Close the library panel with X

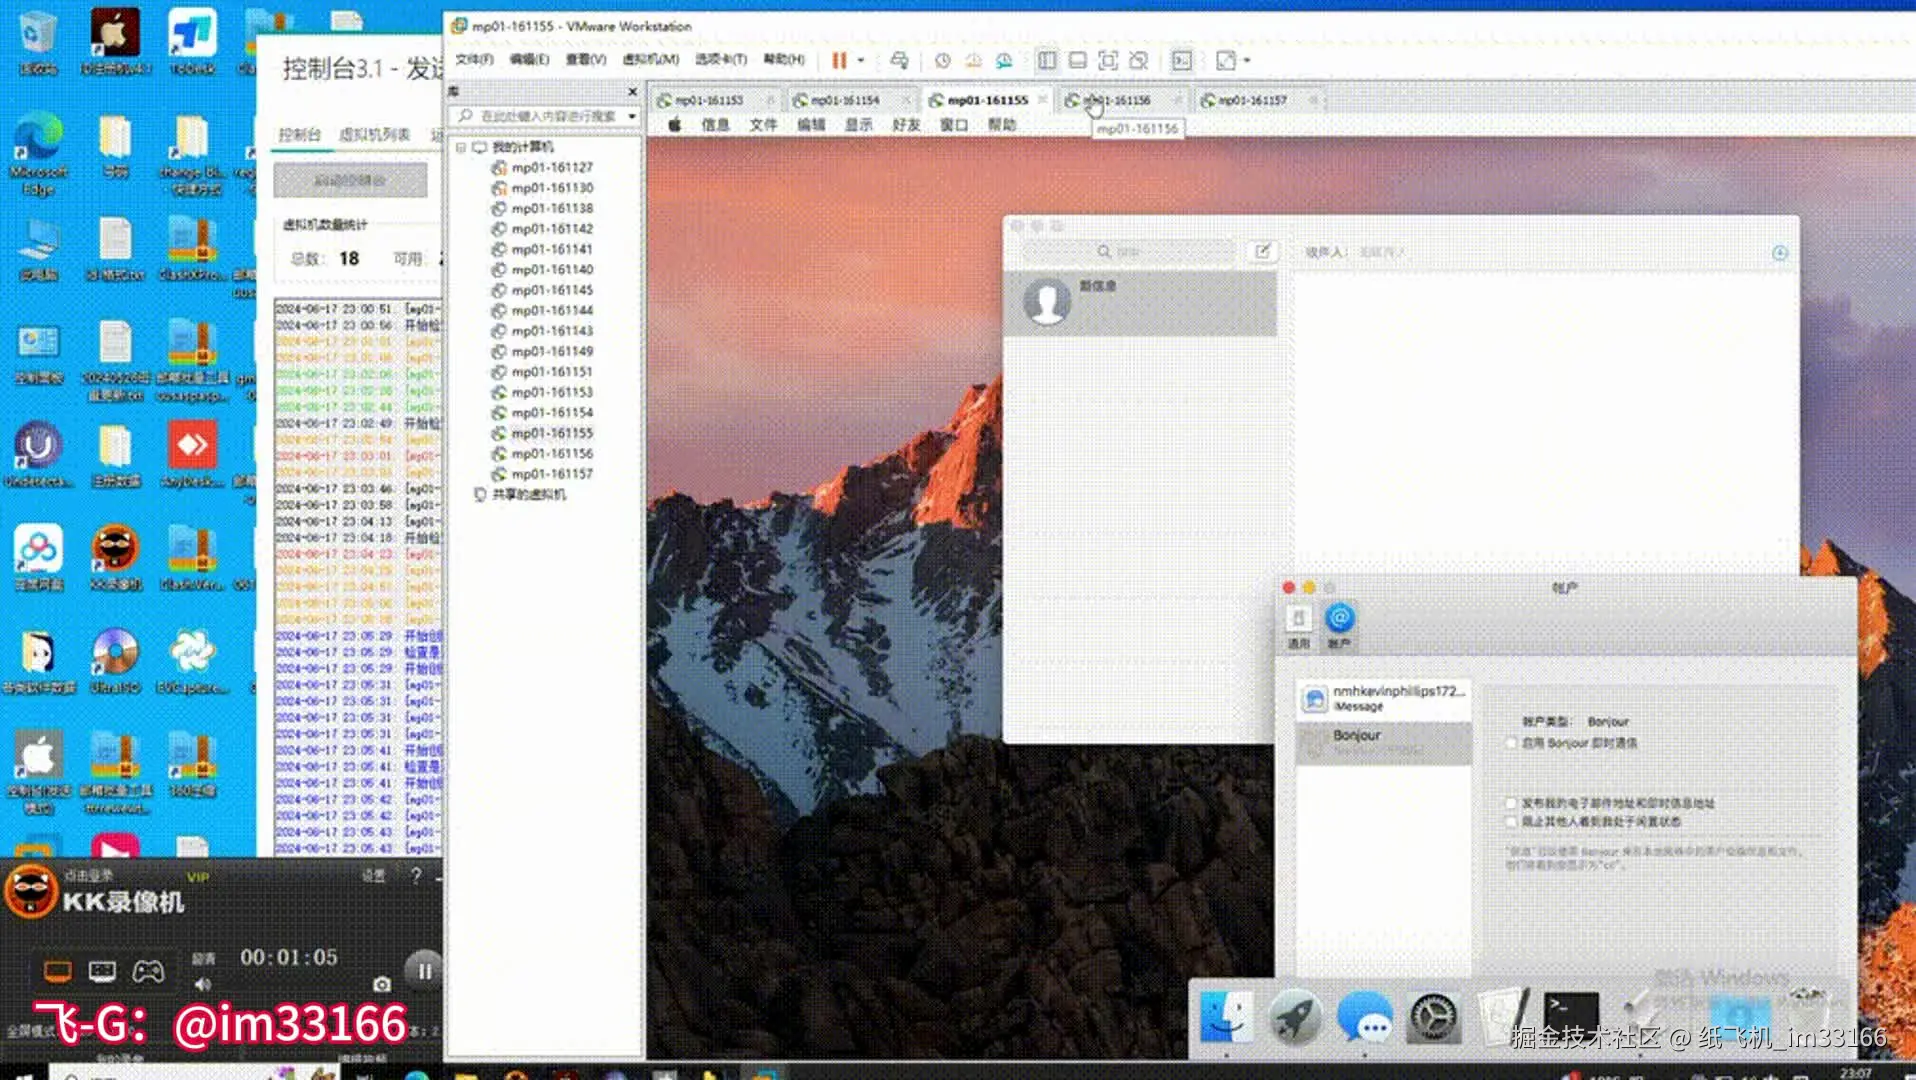tap(632, 92)
